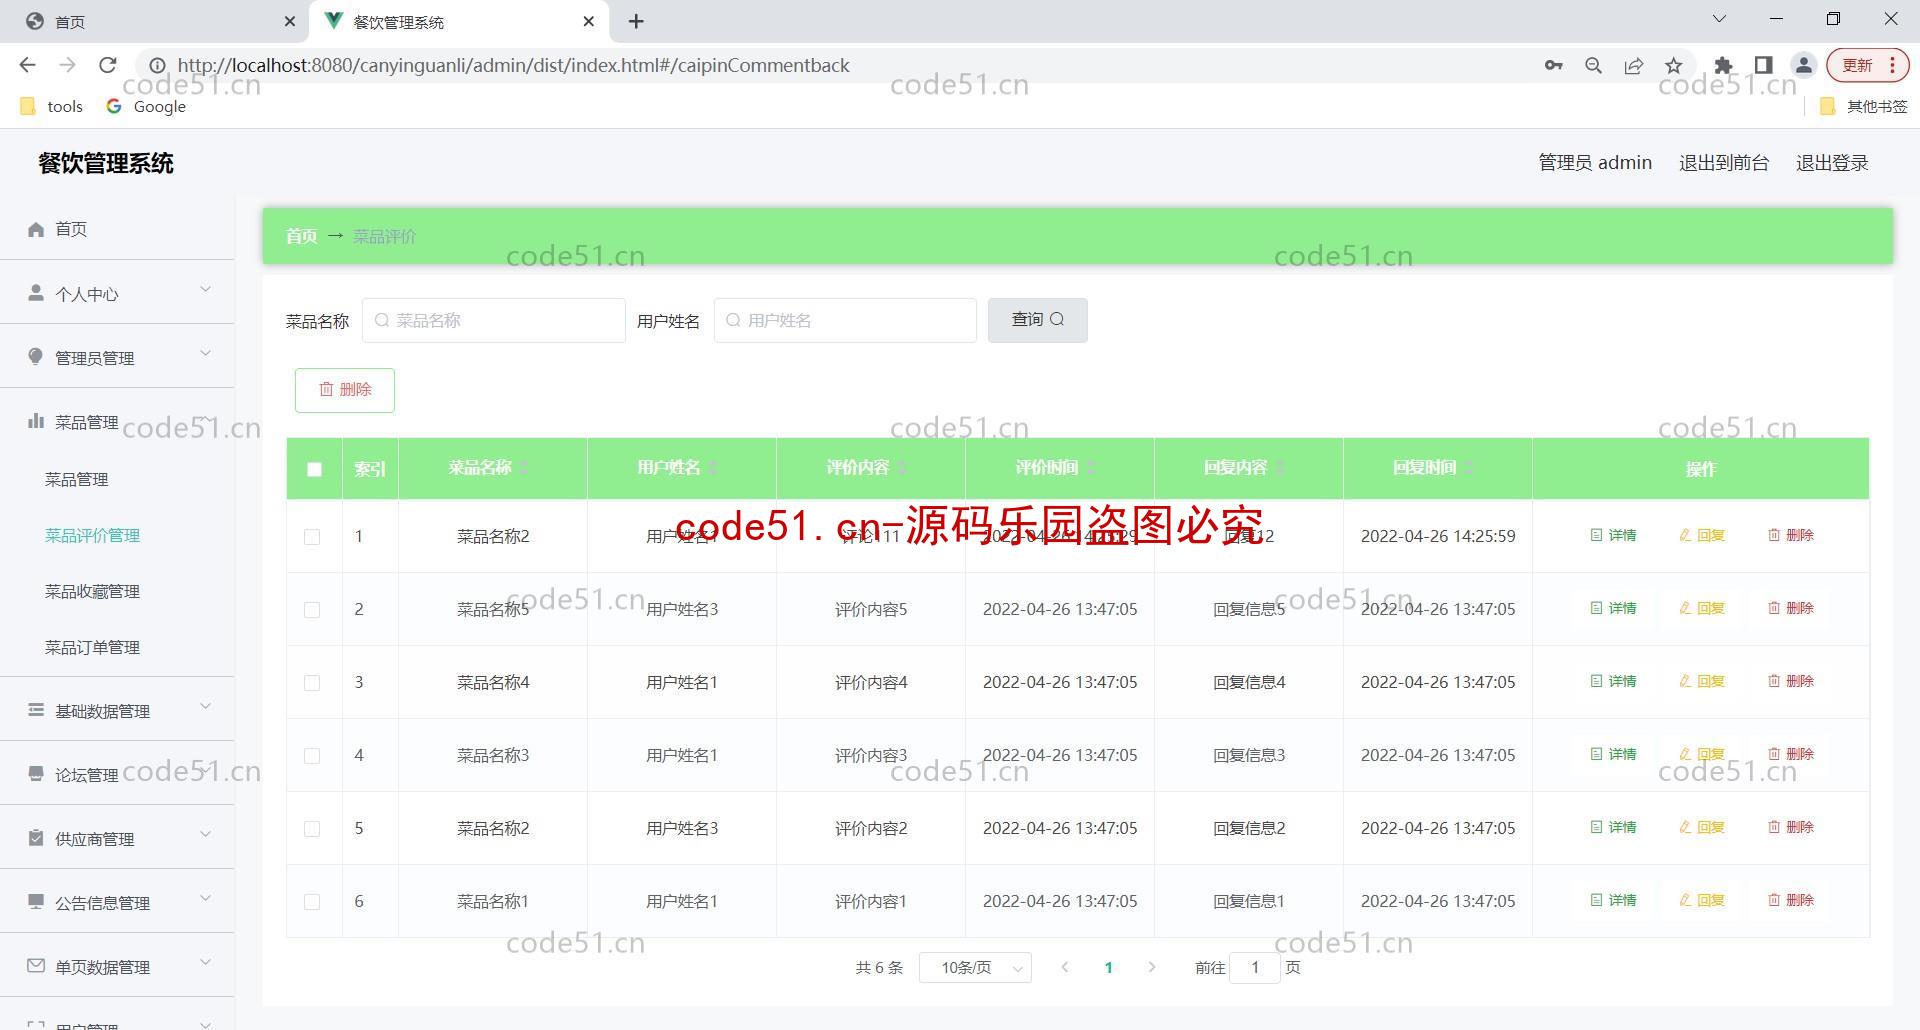Click the chat icon beside 论坛管理
The height and width of the screenshot is (1030, 1920).
(36, 774)
